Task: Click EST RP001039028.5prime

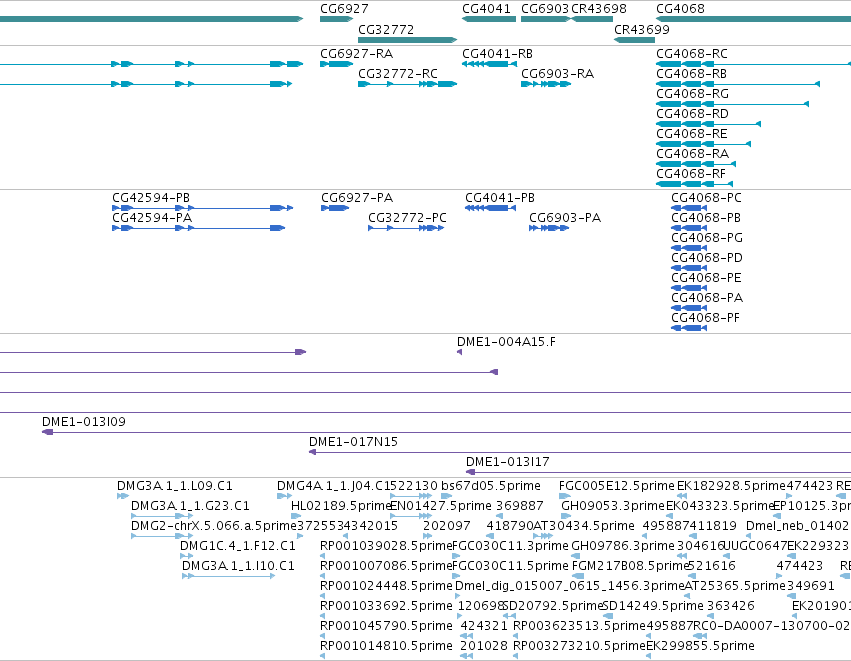Action: [386, 546]
